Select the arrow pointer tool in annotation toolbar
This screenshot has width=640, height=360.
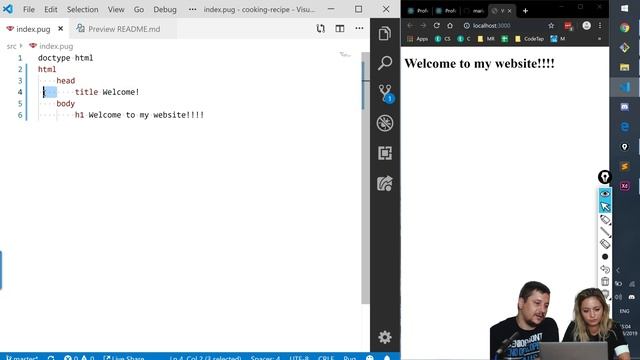[605, 207]
